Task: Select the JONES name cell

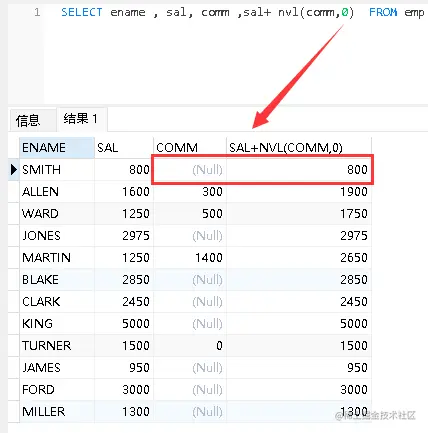Action: point(57,236)
